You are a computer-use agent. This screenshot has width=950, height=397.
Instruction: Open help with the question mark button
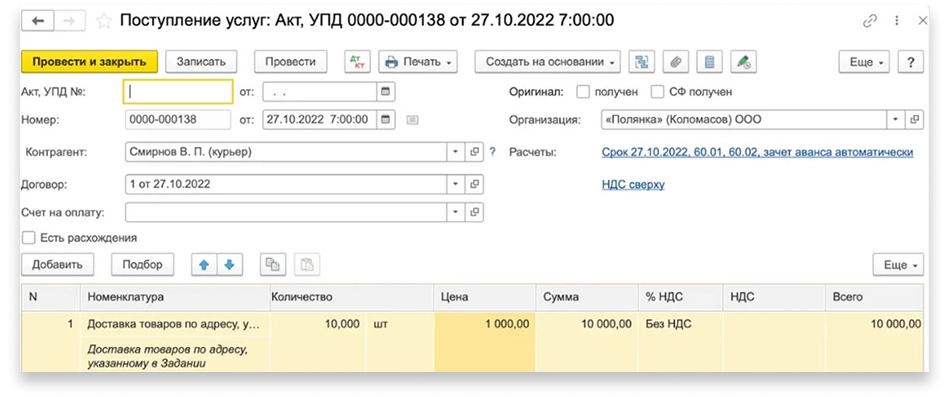click(x=911, y=62)
